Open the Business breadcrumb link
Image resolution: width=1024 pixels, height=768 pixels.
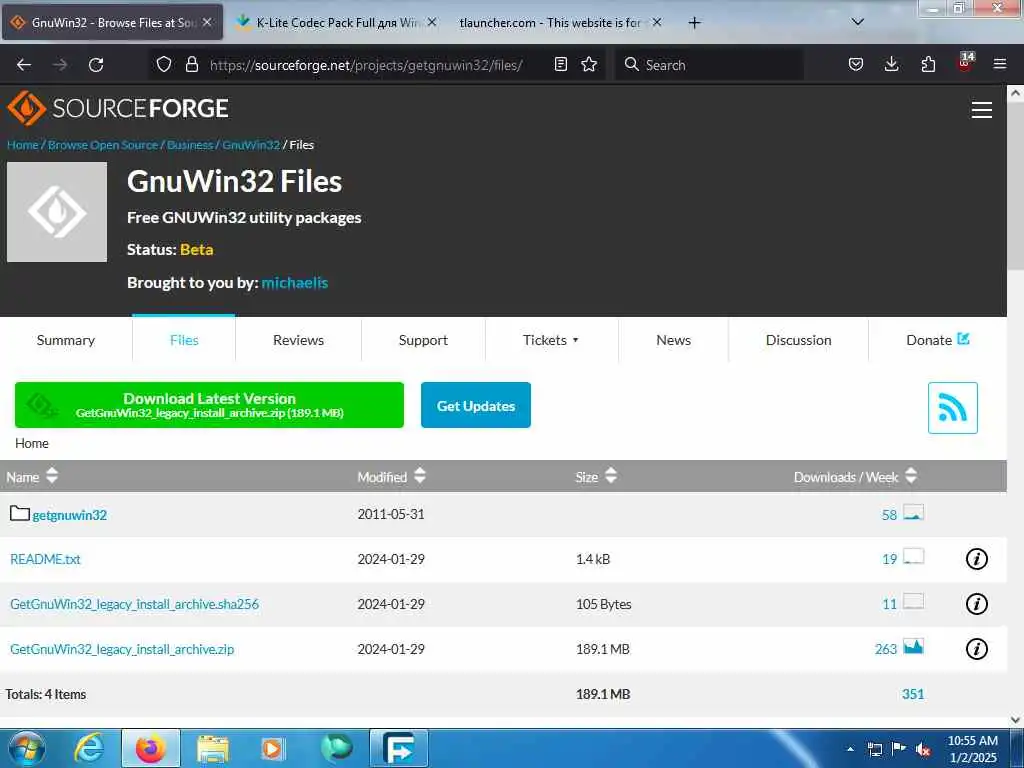[190, 145]
